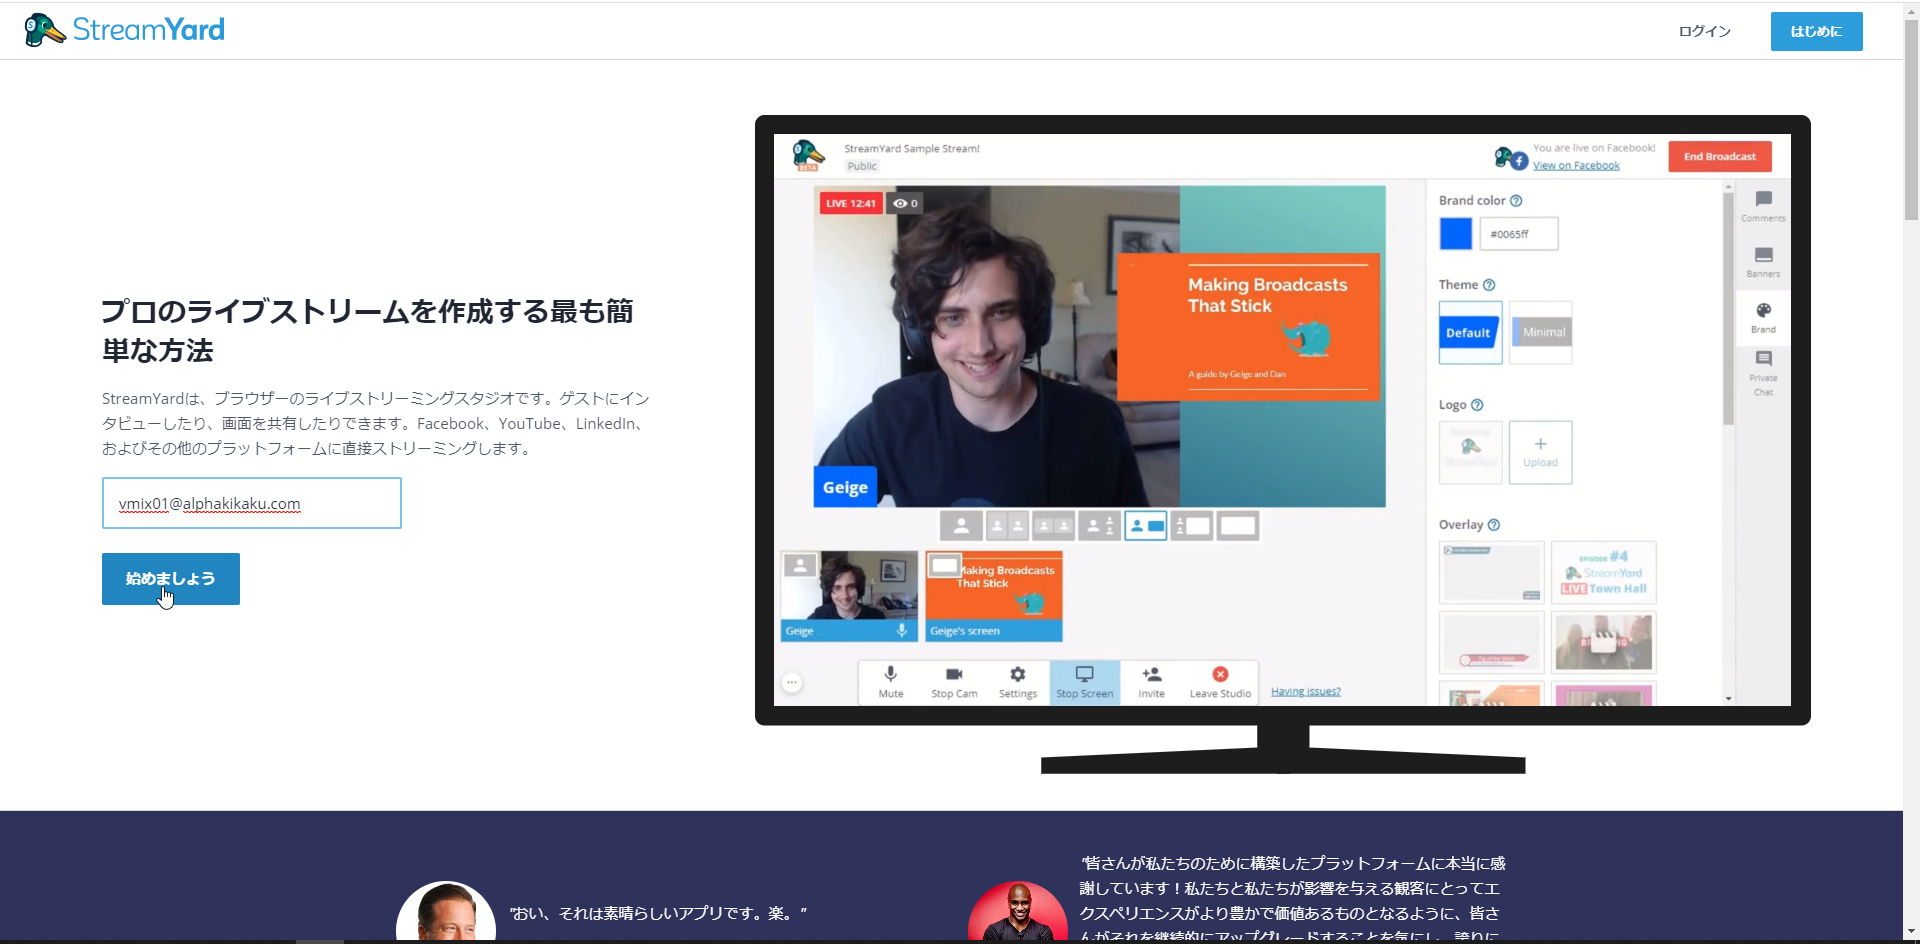Open the ログイン link
Screen dimensions: 1920x944
click(x=1704, y=31)
